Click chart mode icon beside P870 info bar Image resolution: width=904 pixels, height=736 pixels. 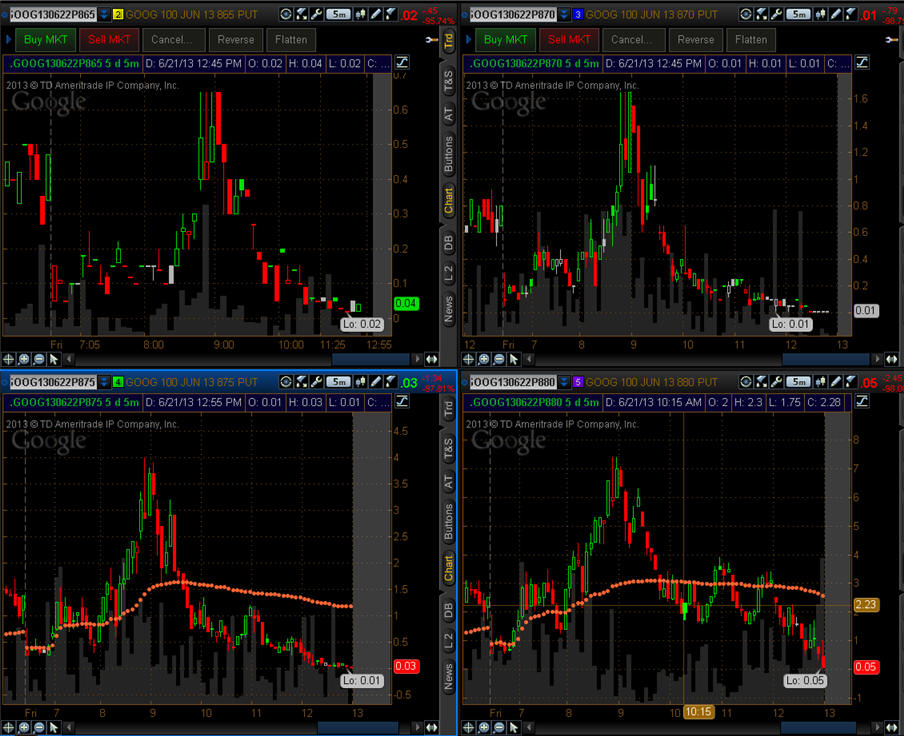click(x=862, y=62)
